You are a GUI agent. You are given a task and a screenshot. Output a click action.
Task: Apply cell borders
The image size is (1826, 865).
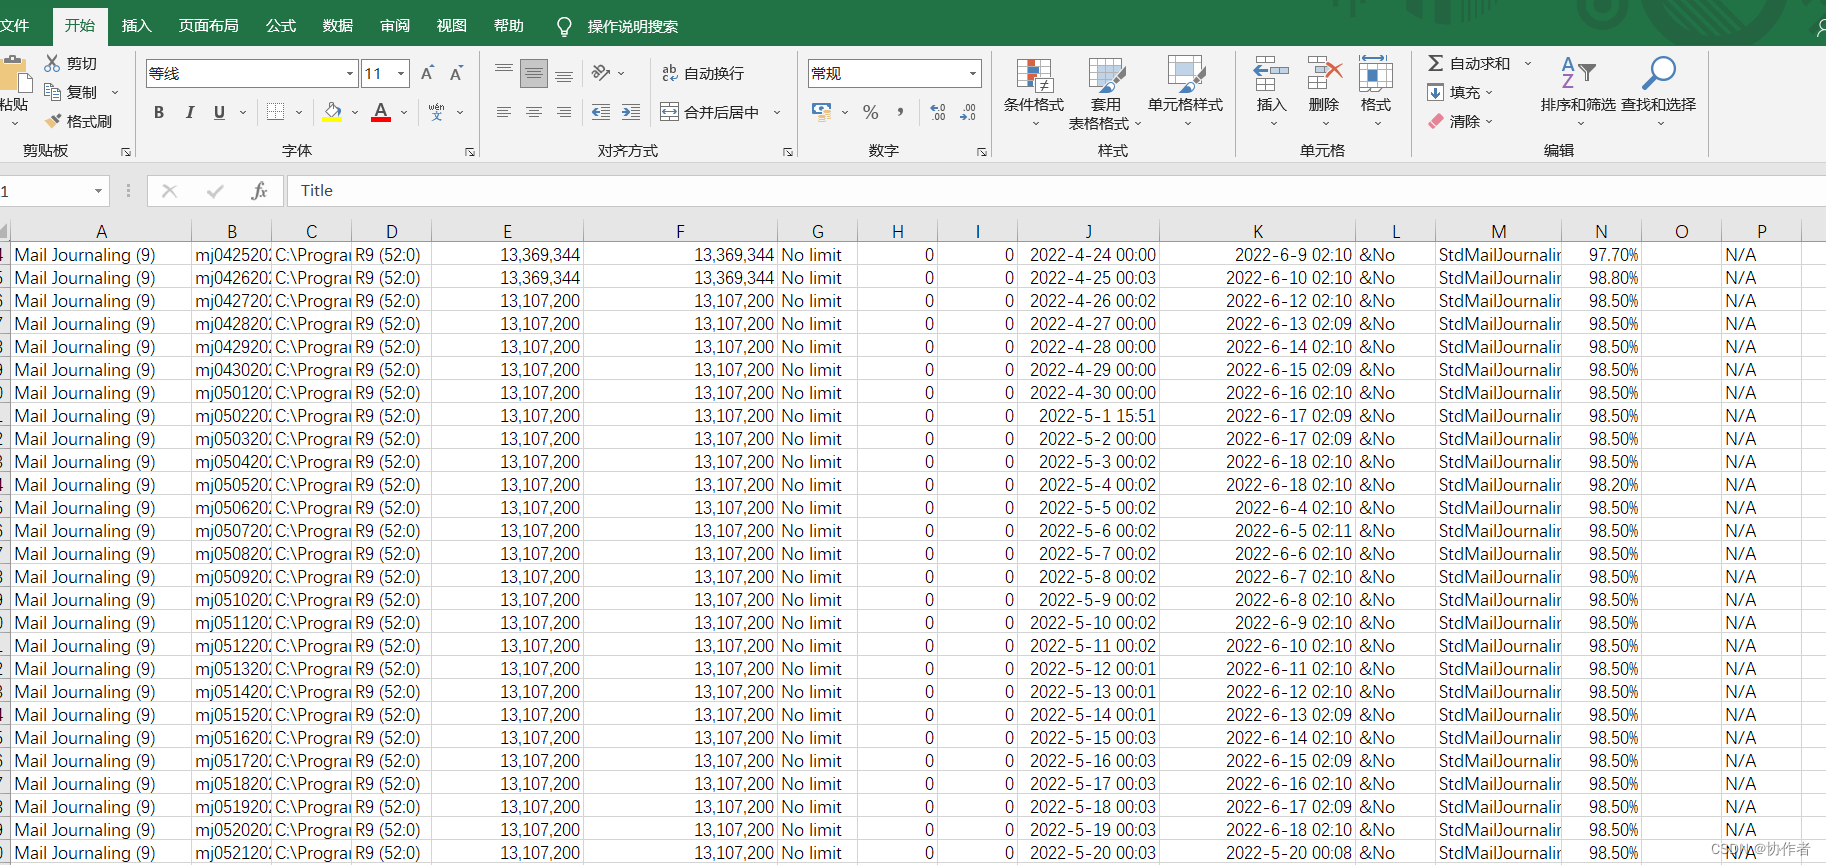tap(275, 112)
